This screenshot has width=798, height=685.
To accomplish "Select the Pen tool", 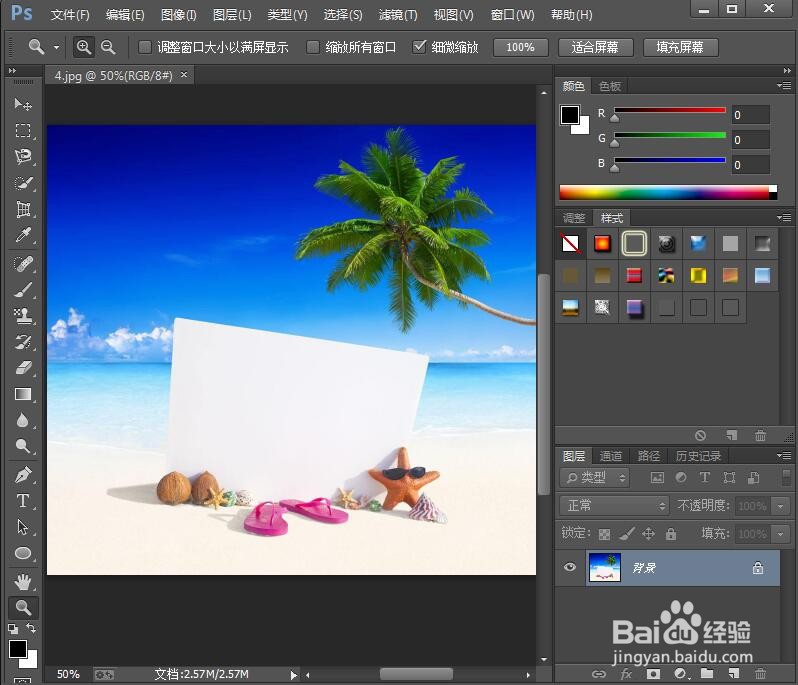I will tap(22, 475).
